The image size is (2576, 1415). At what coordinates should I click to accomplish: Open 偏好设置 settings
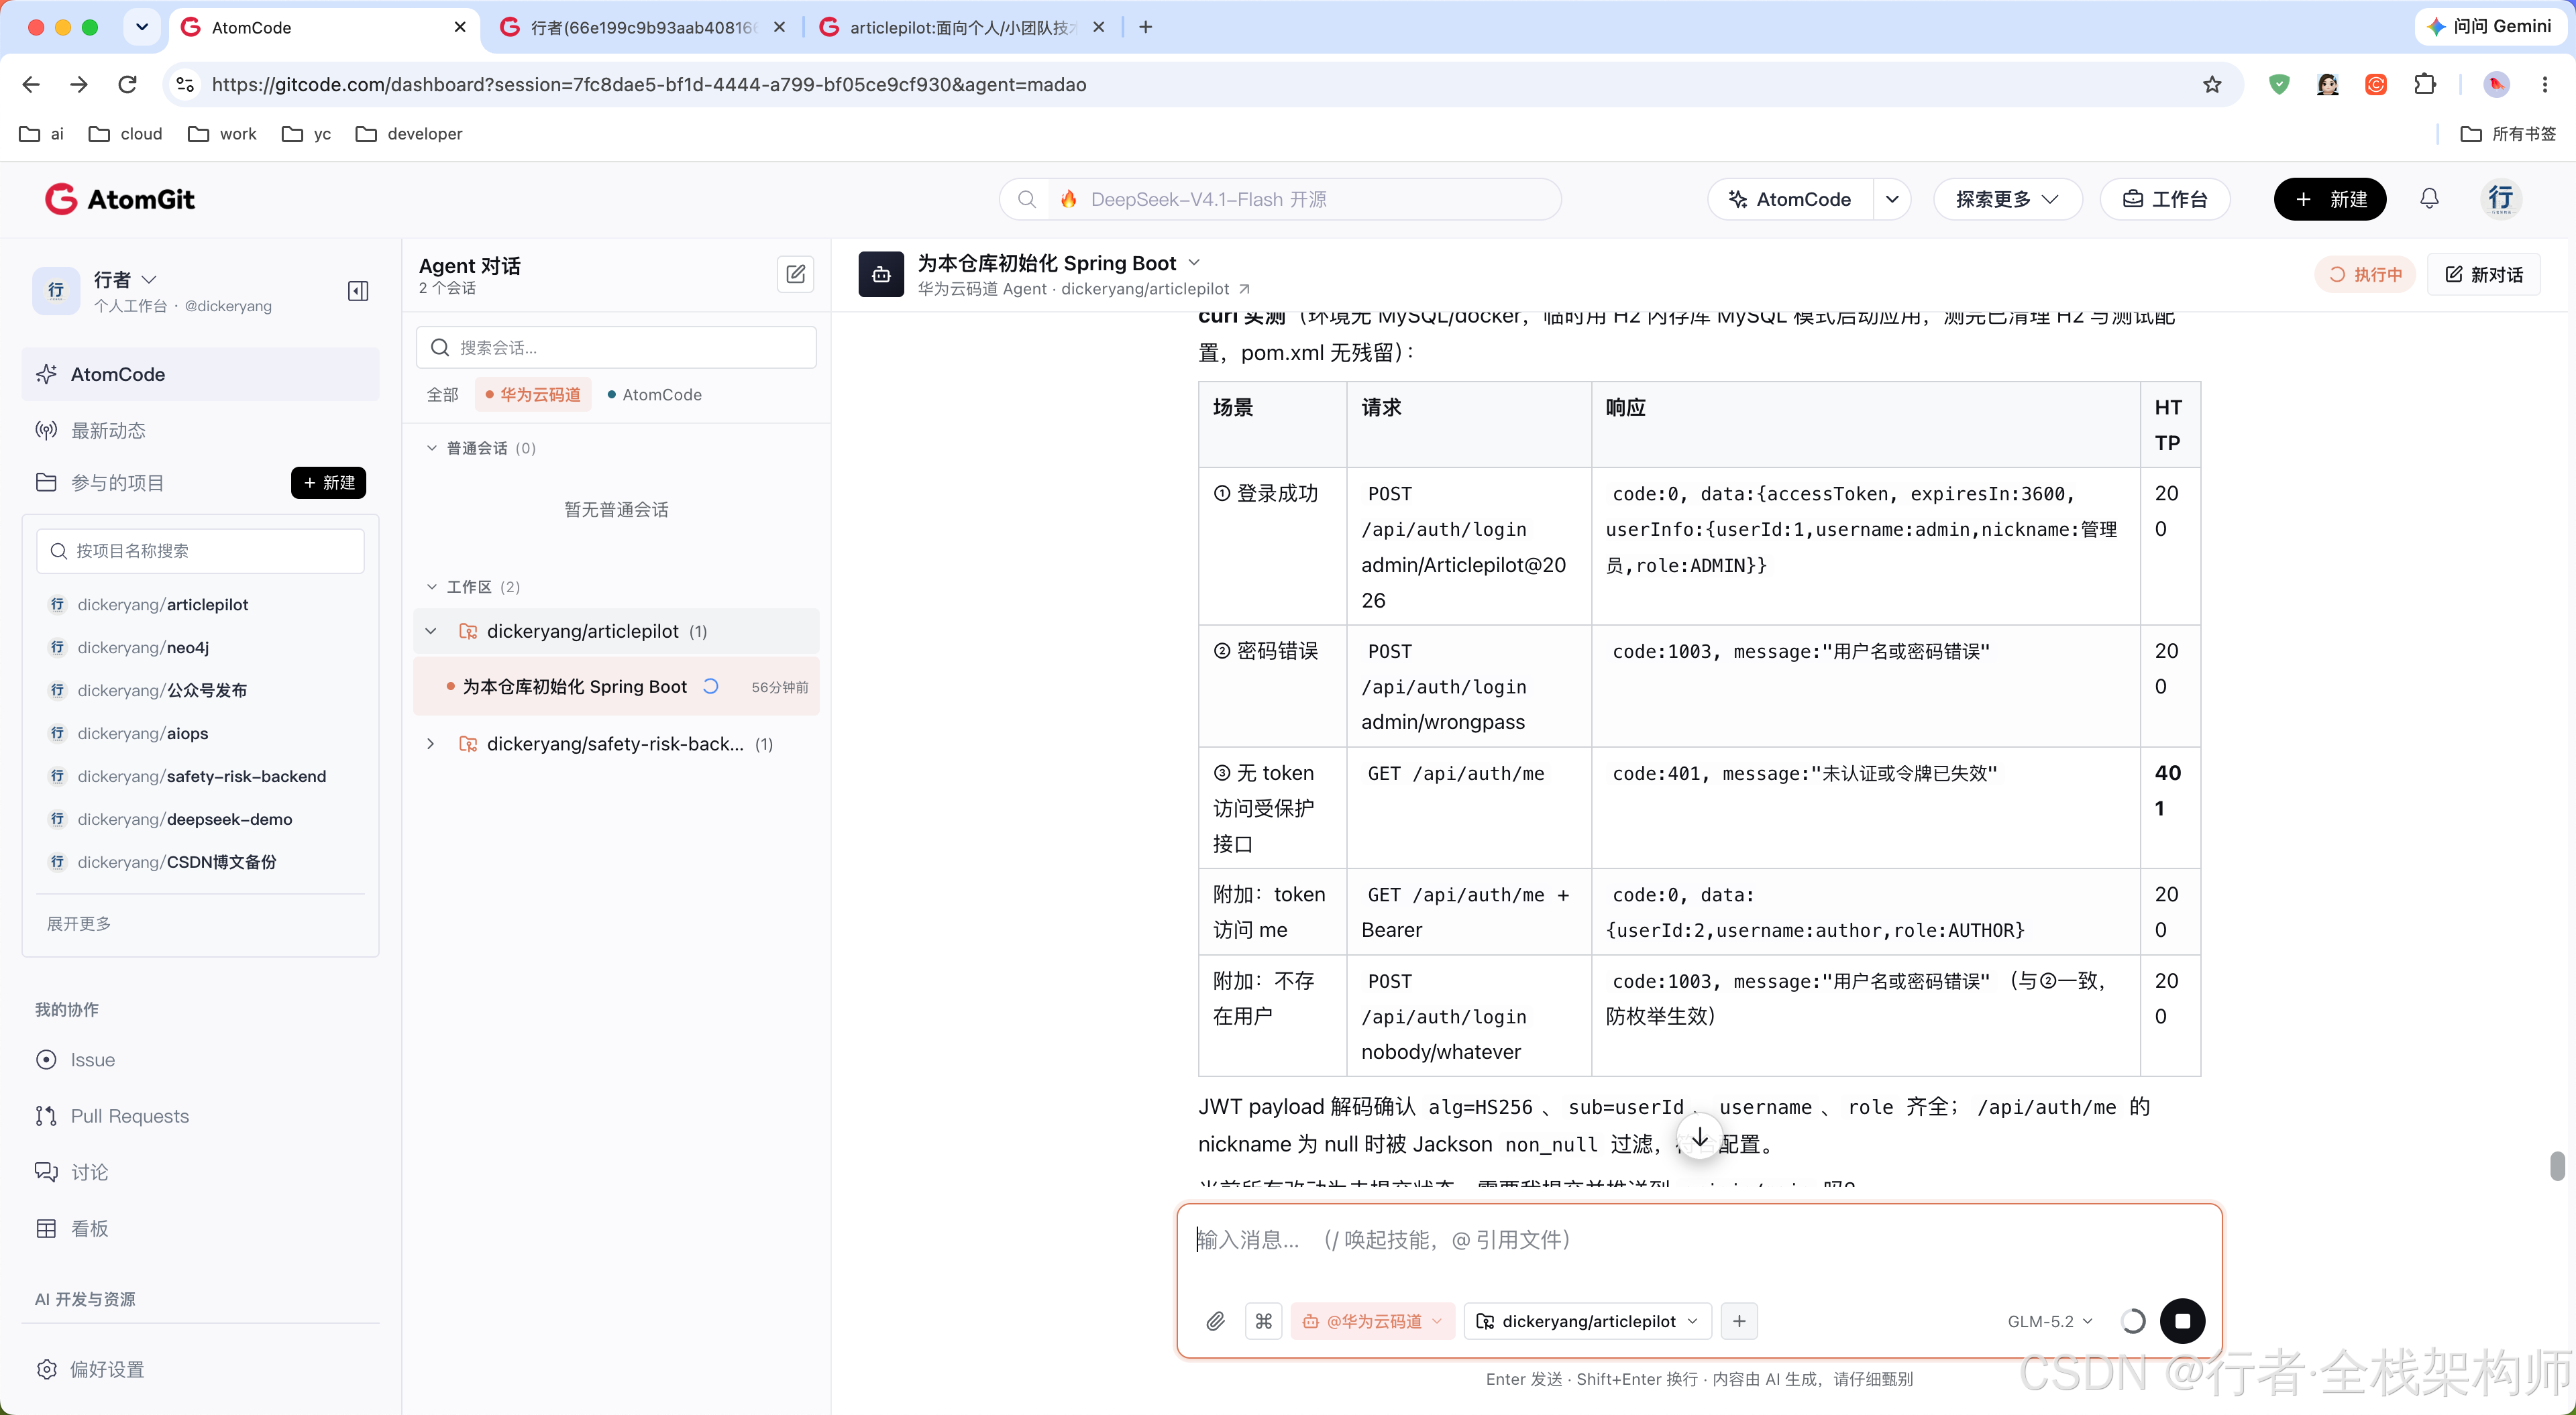click(x=107, y=1369)
